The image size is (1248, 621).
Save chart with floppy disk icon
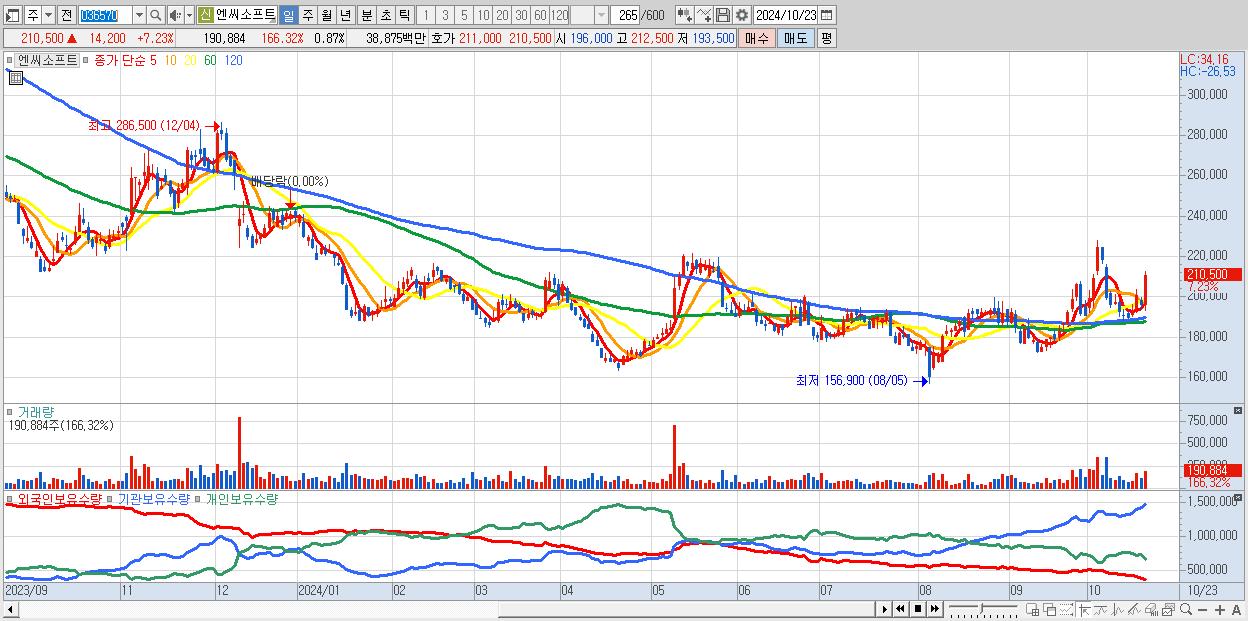click(x=723, y=15)
